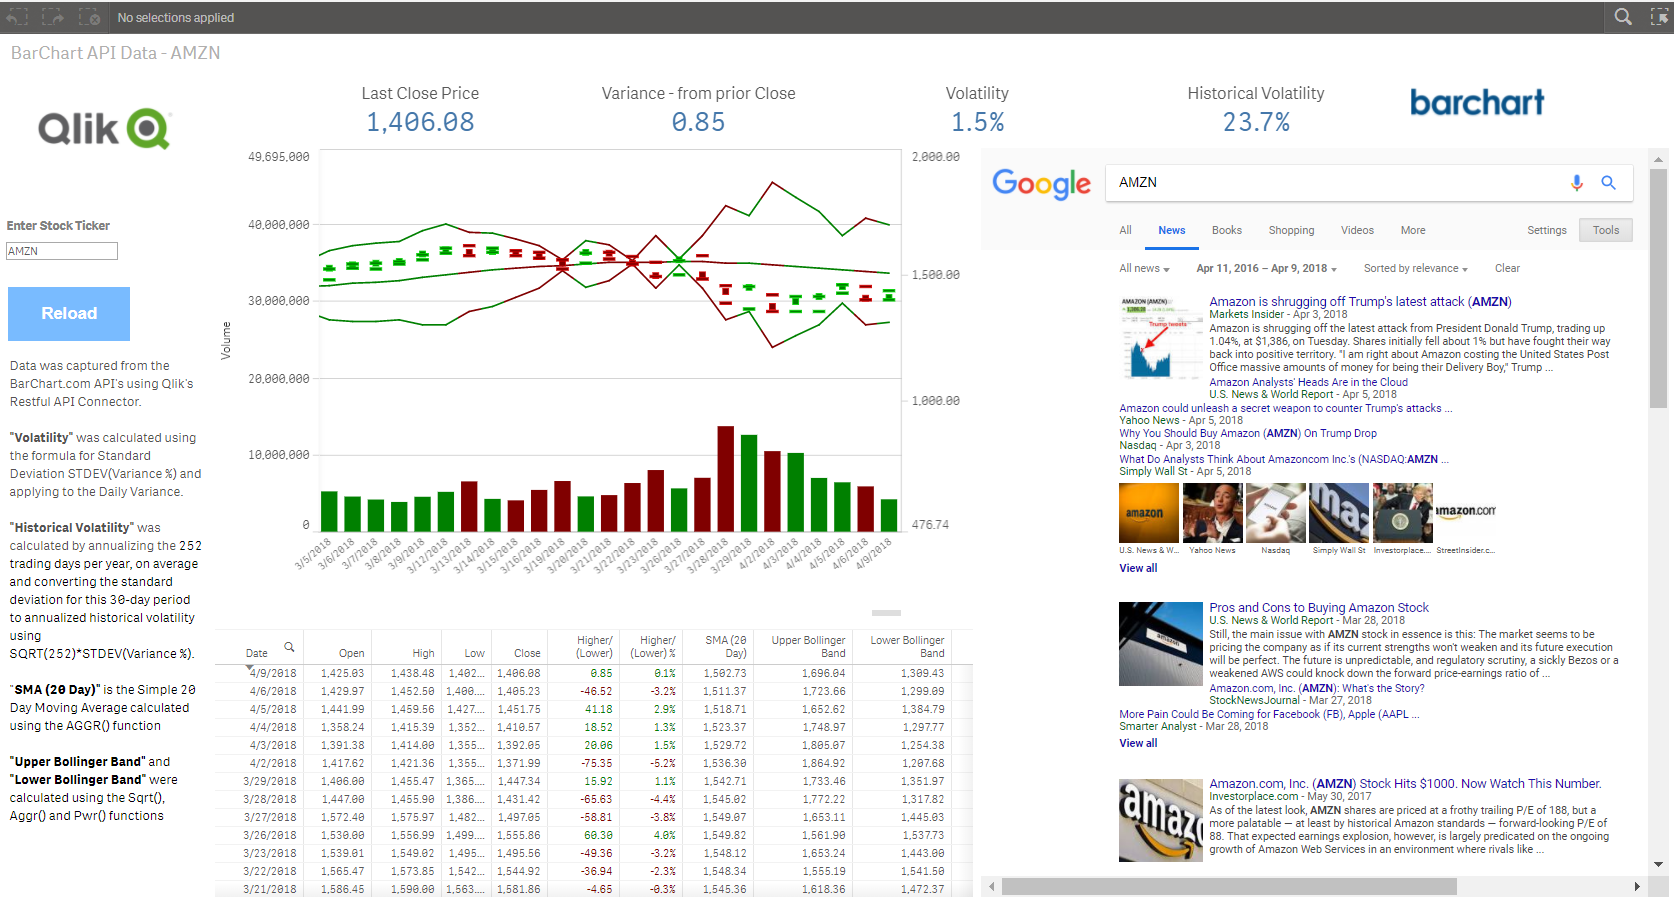Sort table by the Open column header
Viewport: 1674px width, 901px height.
click(351, 653)
